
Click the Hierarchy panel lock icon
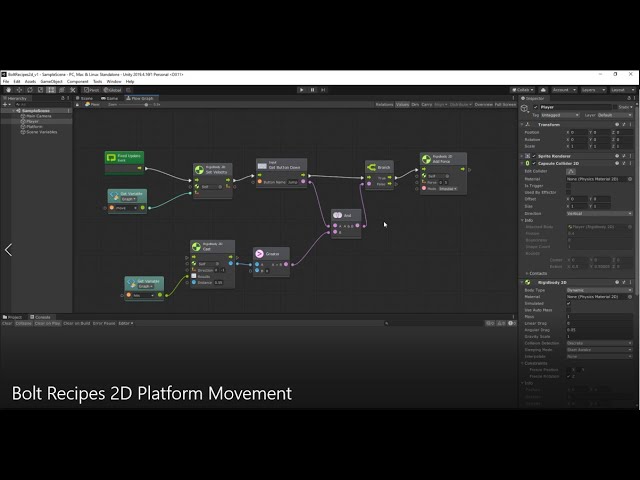click(63, 98)
